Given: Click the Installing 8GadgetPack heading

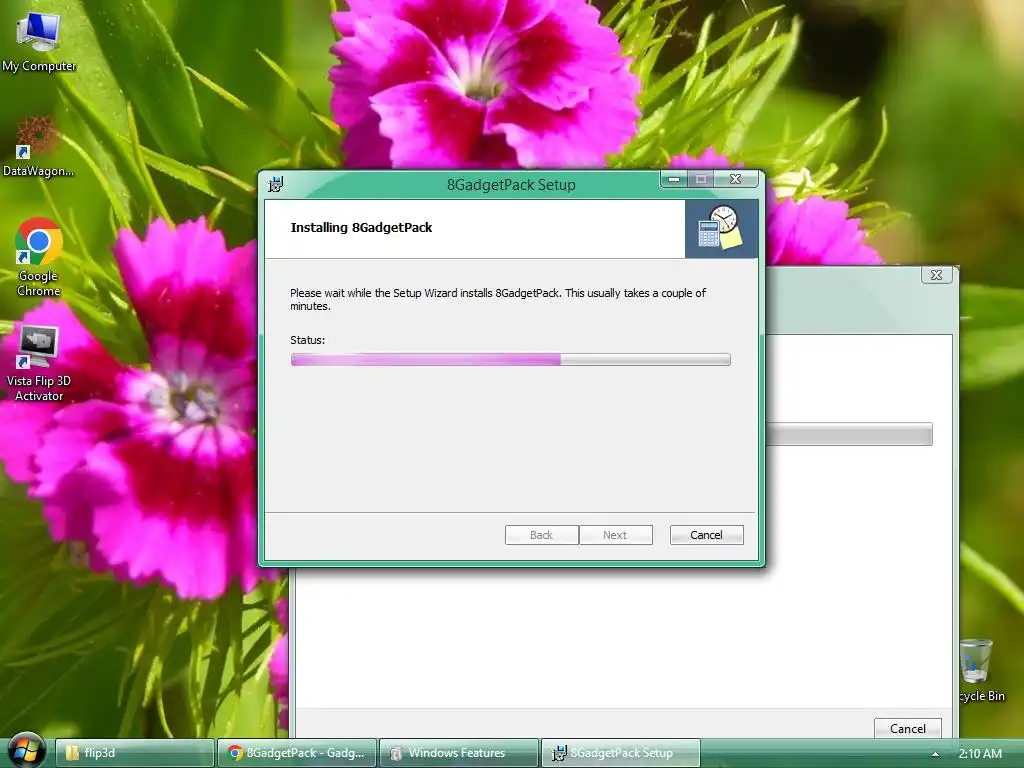Looking at the screenshot, I should (361, 227).
